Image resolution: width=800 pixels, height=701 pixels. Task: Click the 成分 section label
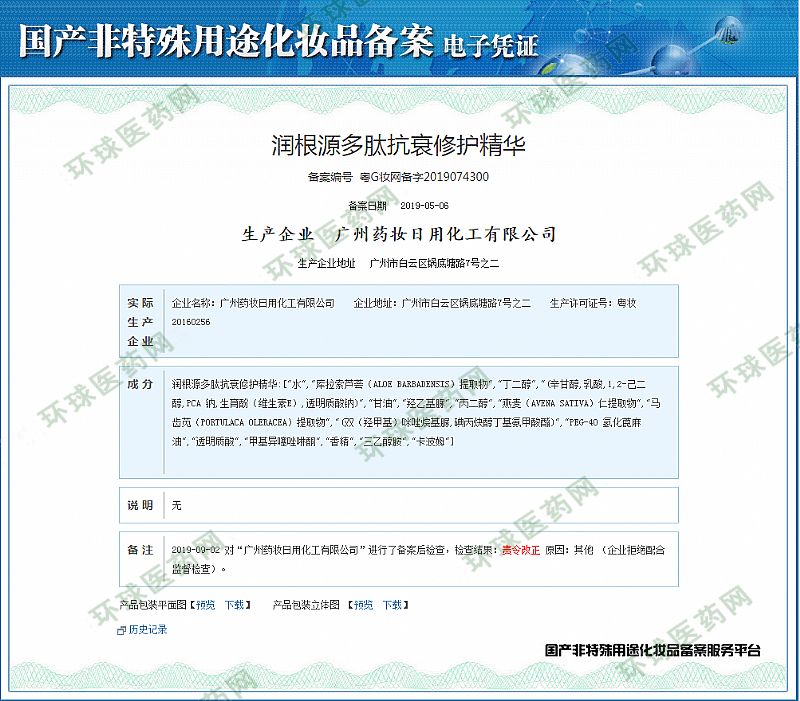(x=140, y=384)
